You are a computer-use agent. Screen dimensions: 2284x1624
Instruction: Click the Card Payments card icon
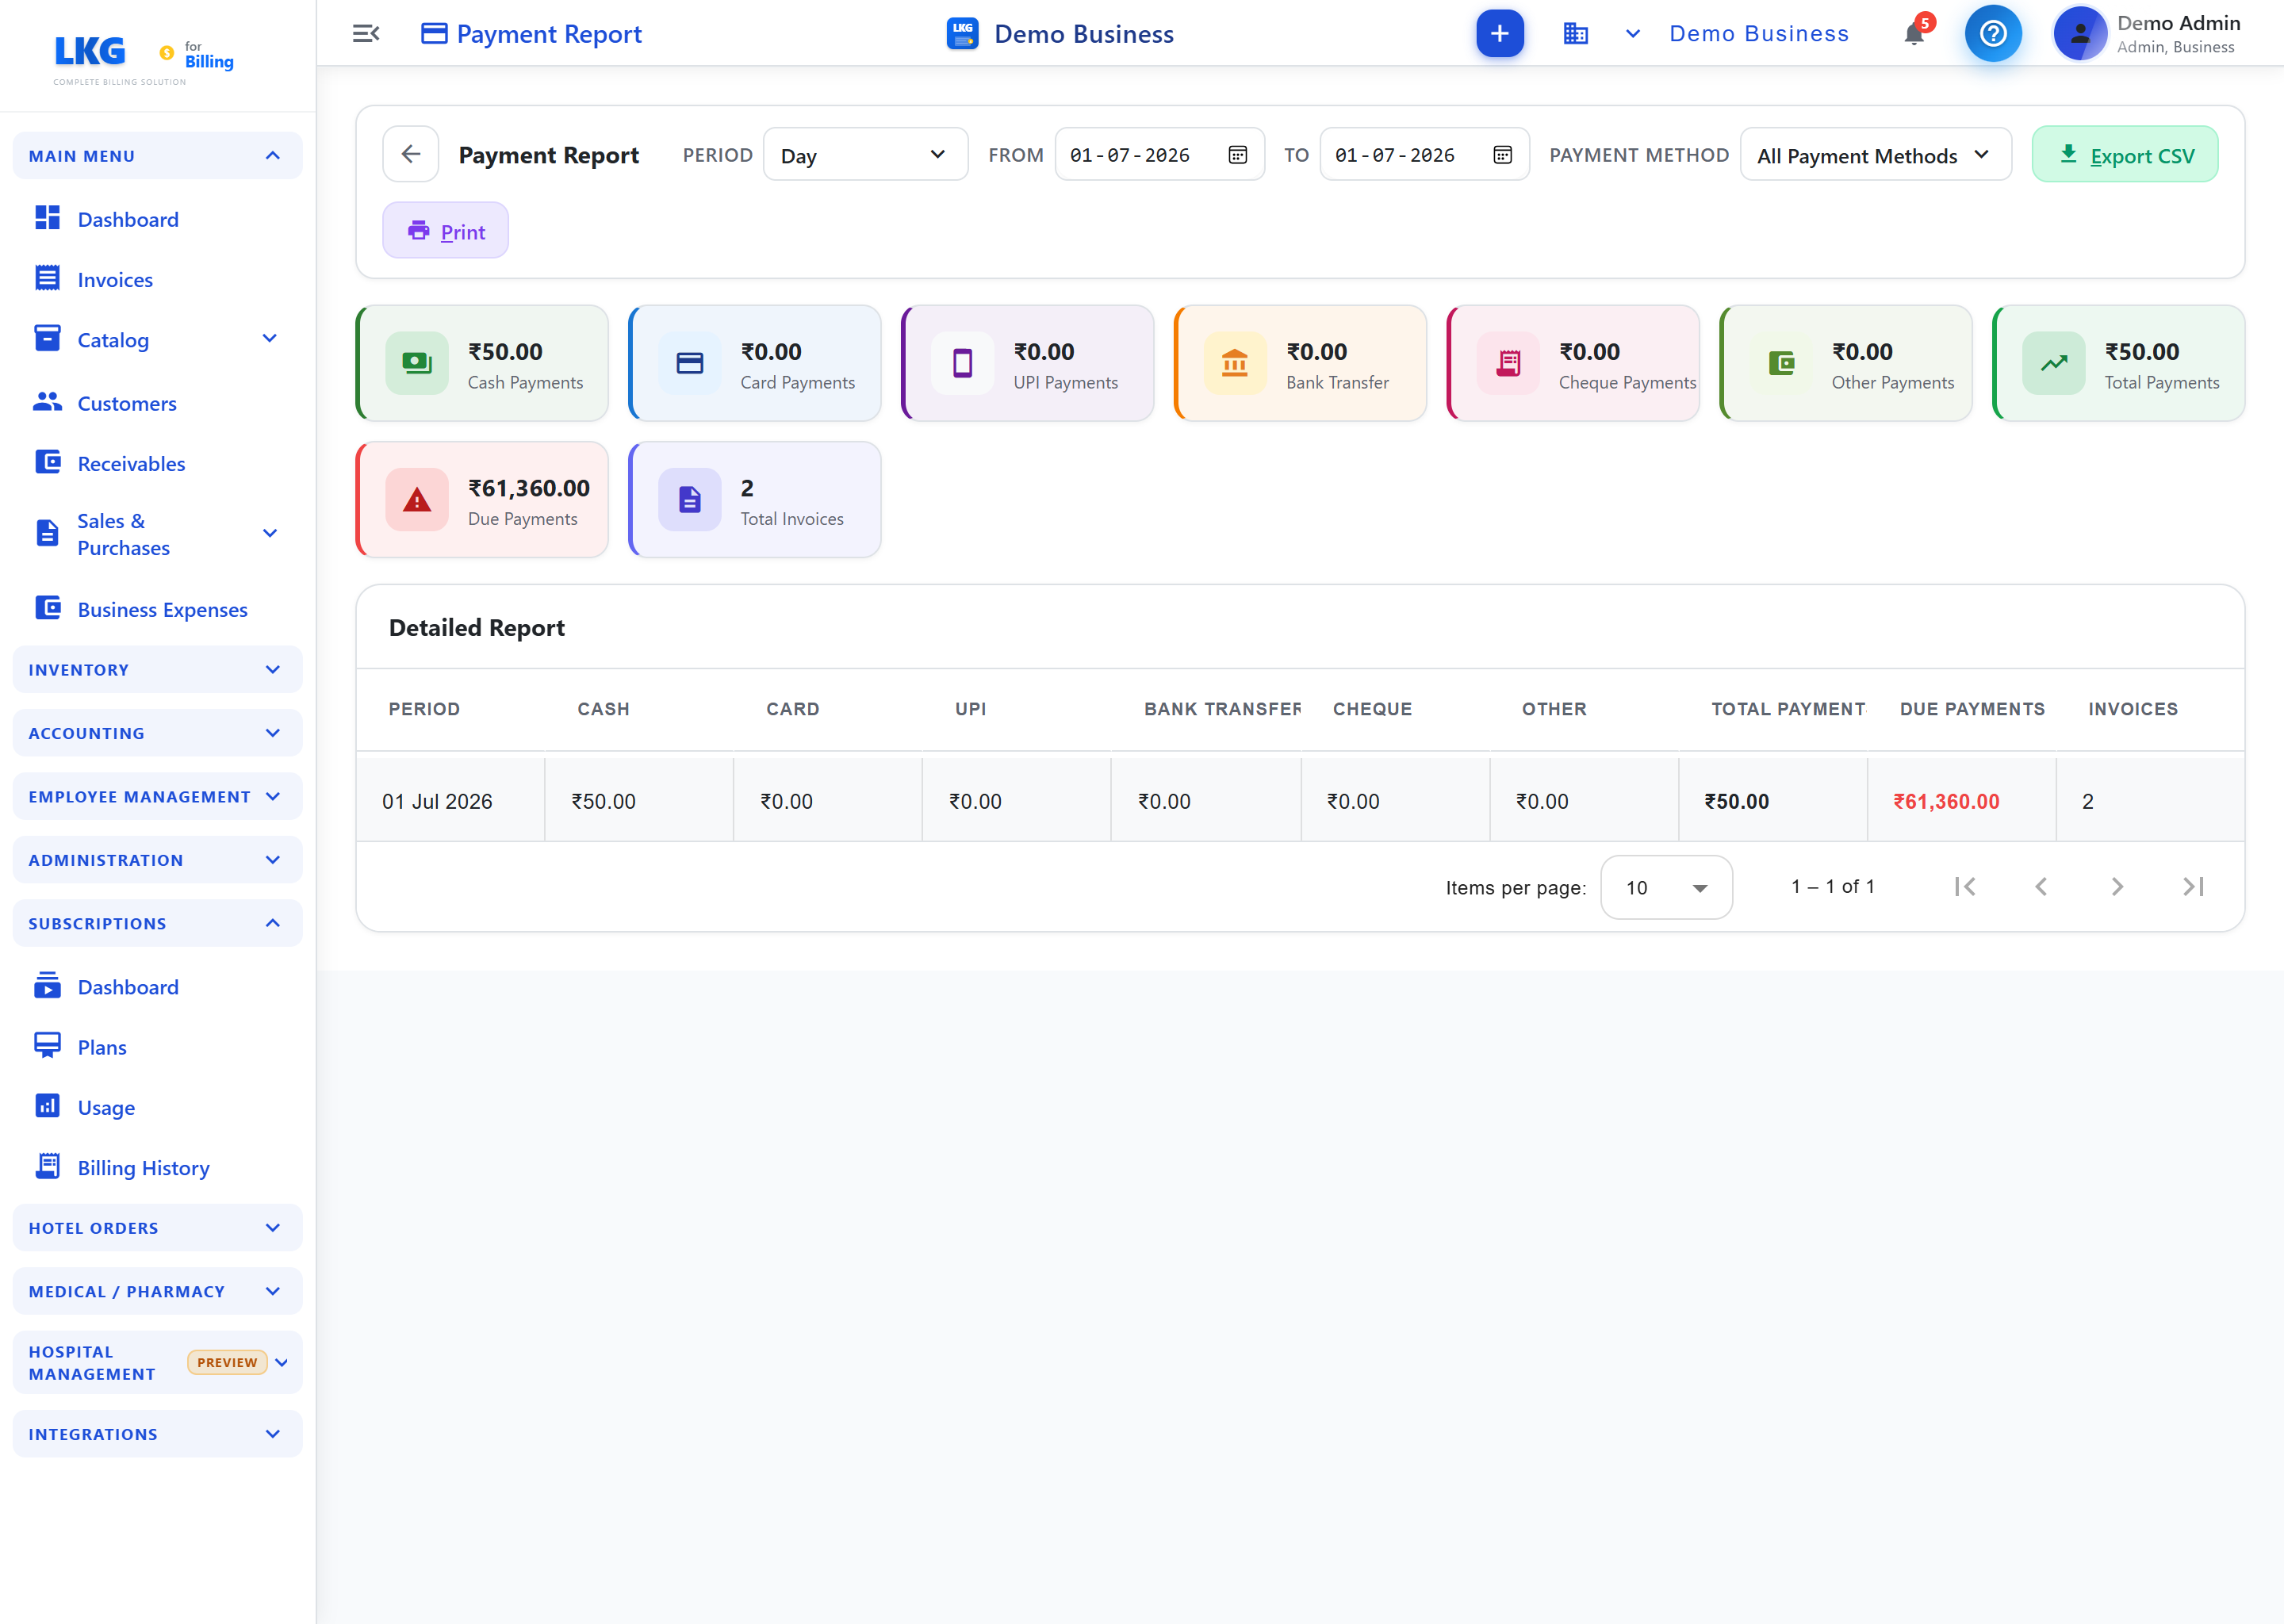pyautogui.click(x=690, y=363)
